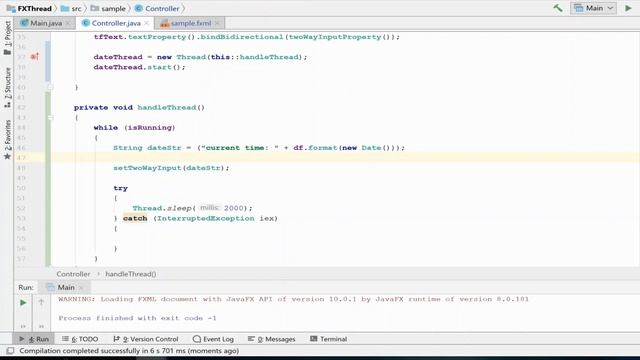Click 'dateThread = new Thread' statement

[200, 57]
